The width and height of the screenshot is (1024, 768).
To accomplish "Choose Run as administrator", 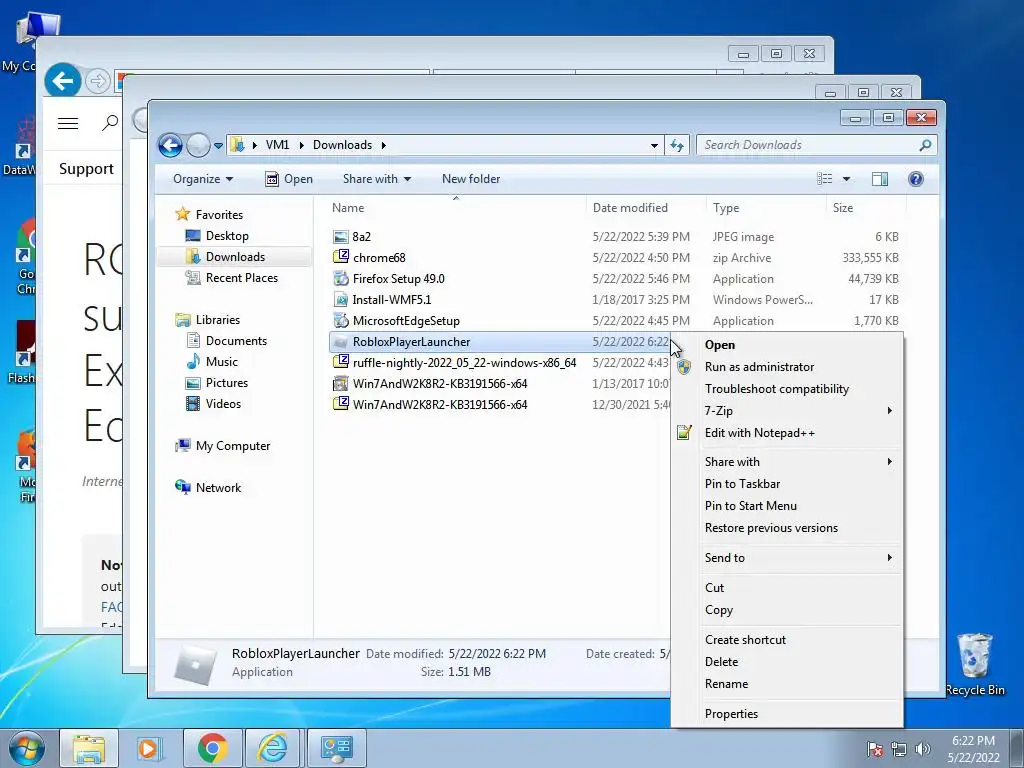I will tap(787, 367).
